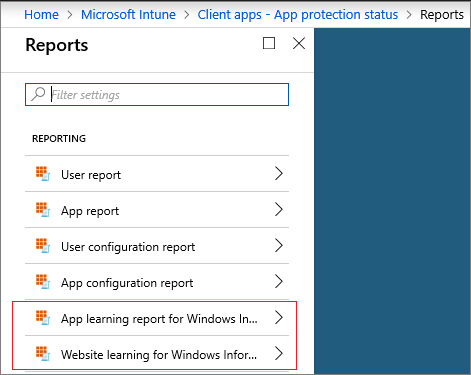Click chevron beside App configuration report
Viewport: 471px width, 375px height.
point(279,281)
